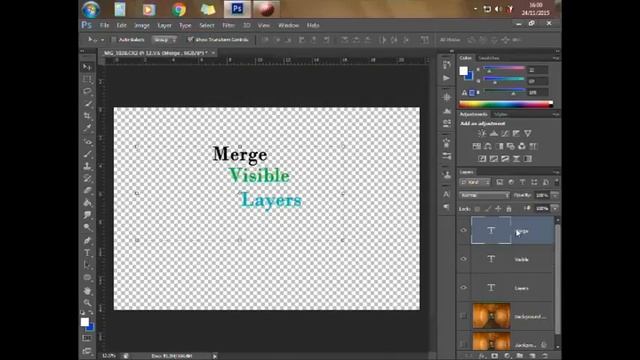Delete the selected layer with trash icon
640x360 pixels.
pos(545,356)
